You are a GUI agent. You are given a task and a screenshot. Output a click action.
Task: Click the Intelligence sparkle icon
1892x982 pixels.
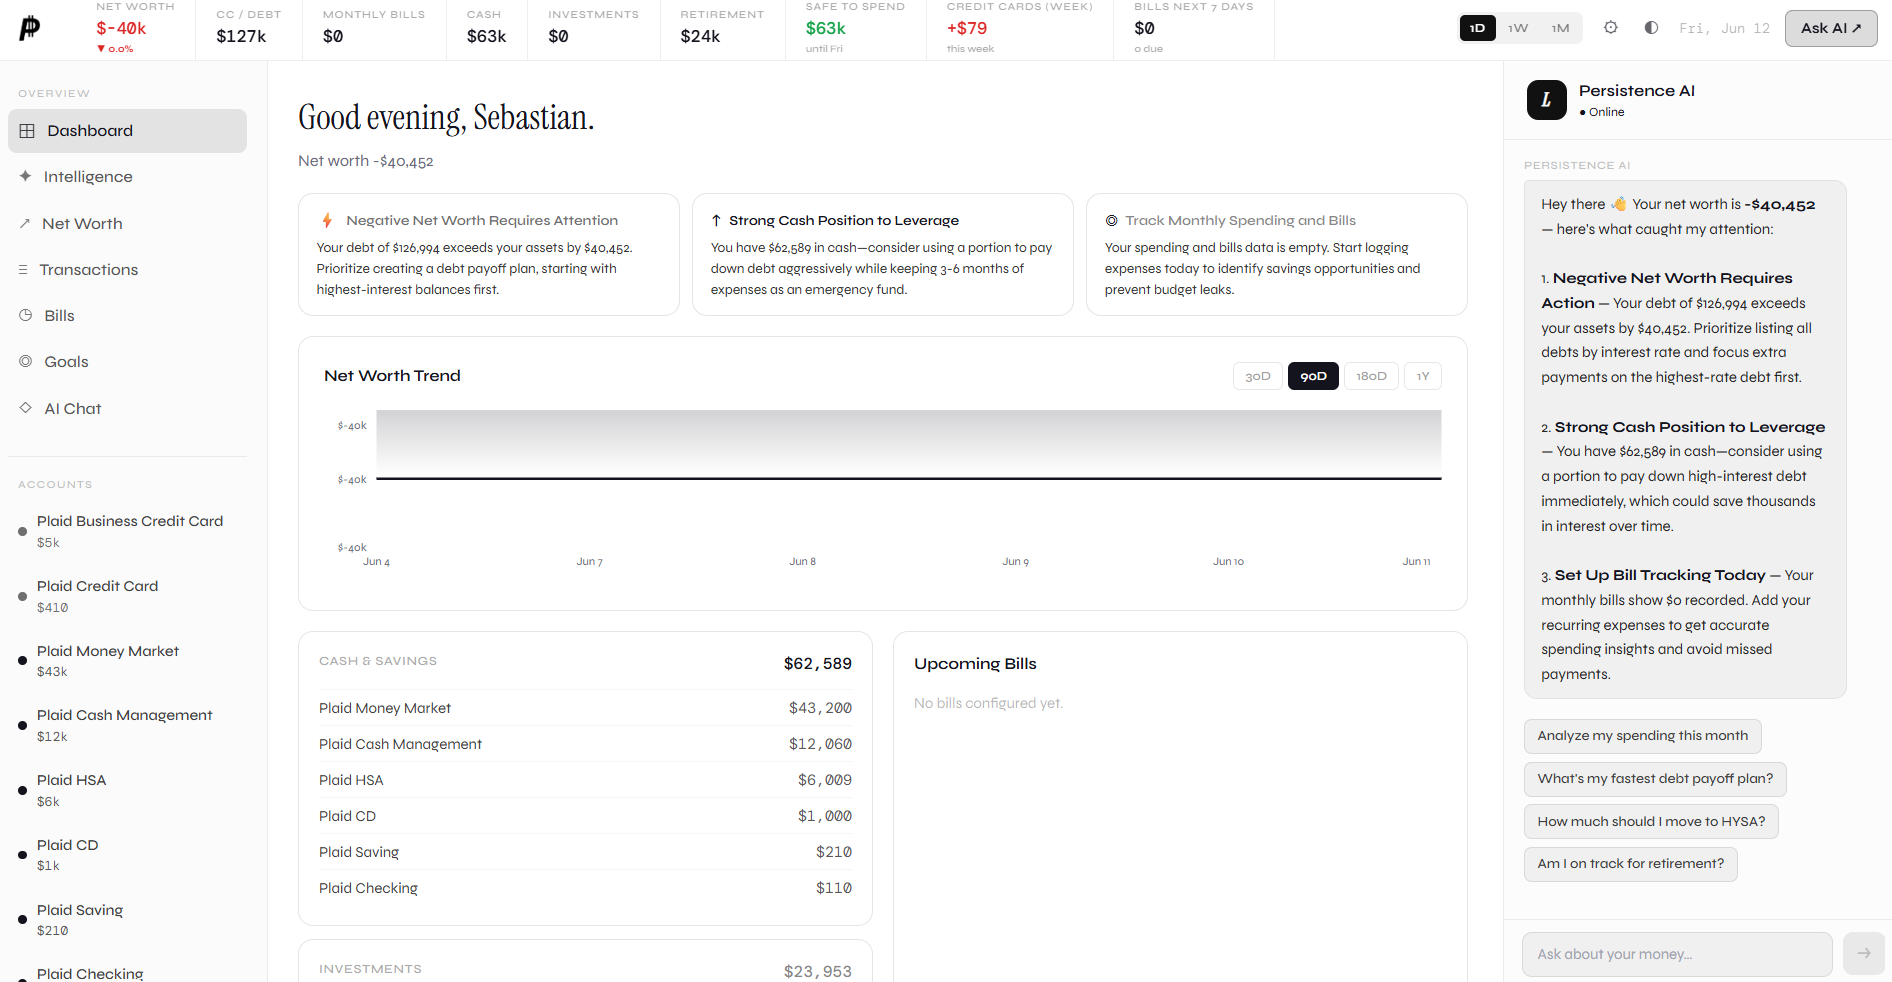(25, 176)
